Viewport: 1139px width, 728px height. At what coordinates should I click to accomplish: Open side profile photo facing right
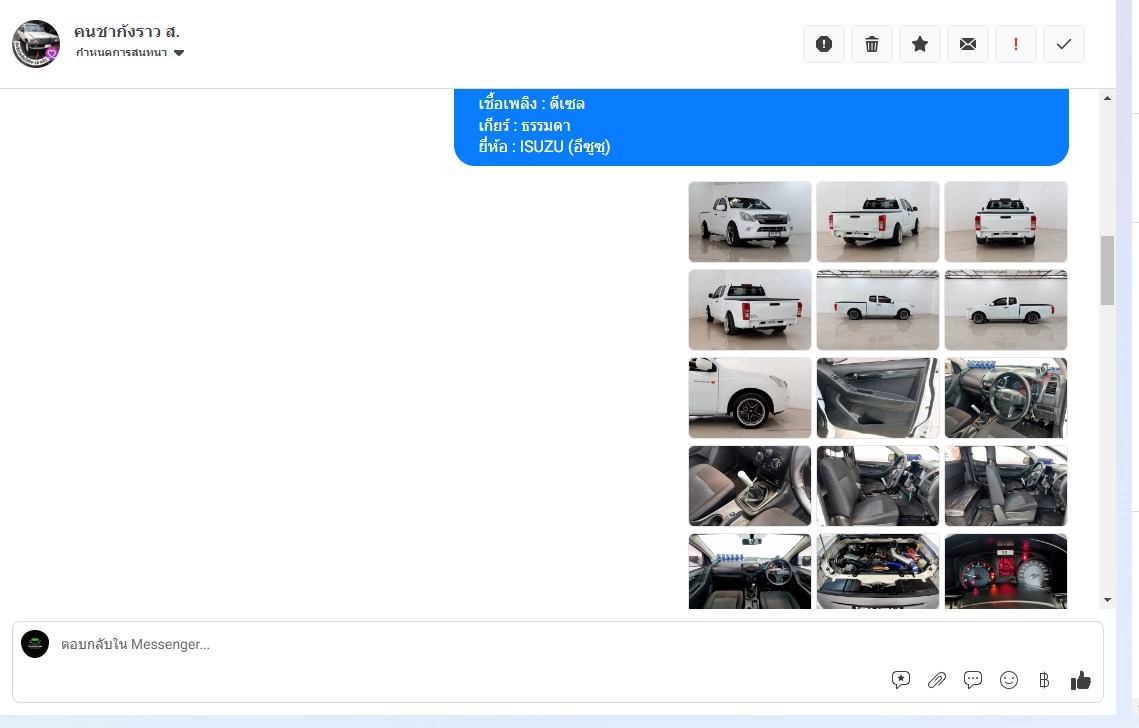(877, 310)
